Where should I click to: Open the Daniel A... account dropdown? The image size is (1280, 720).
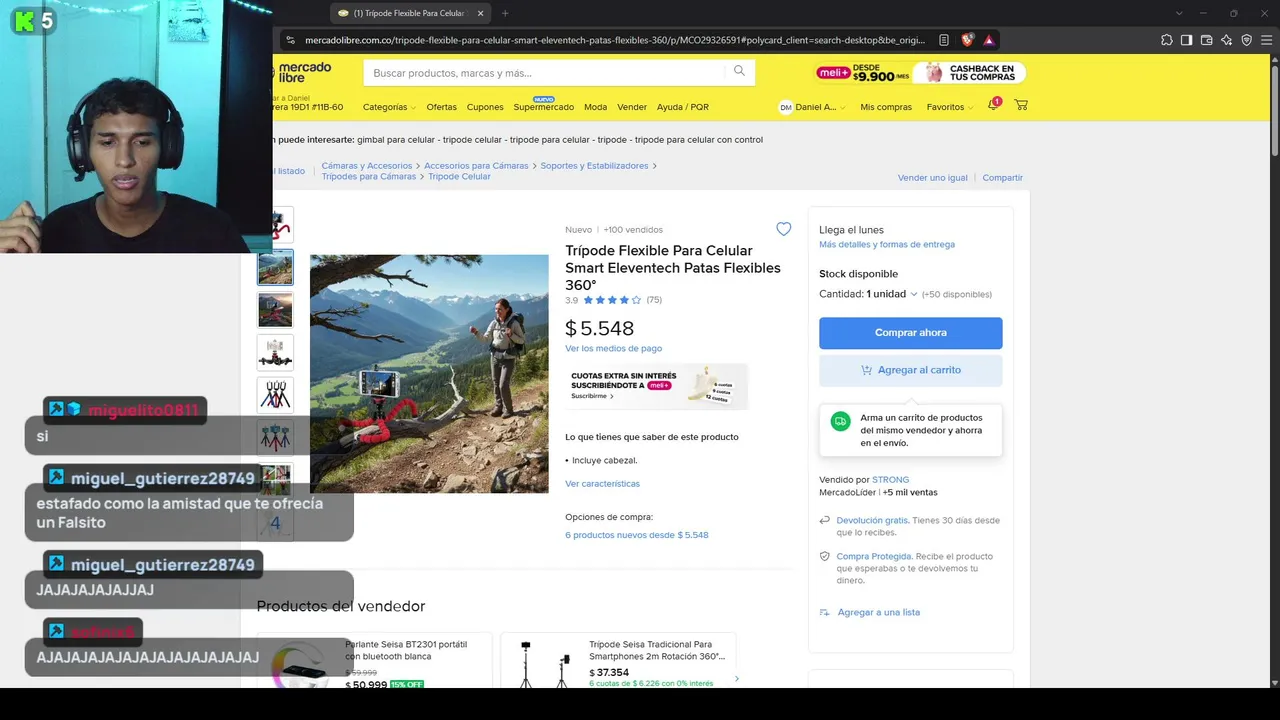(820, 107)
